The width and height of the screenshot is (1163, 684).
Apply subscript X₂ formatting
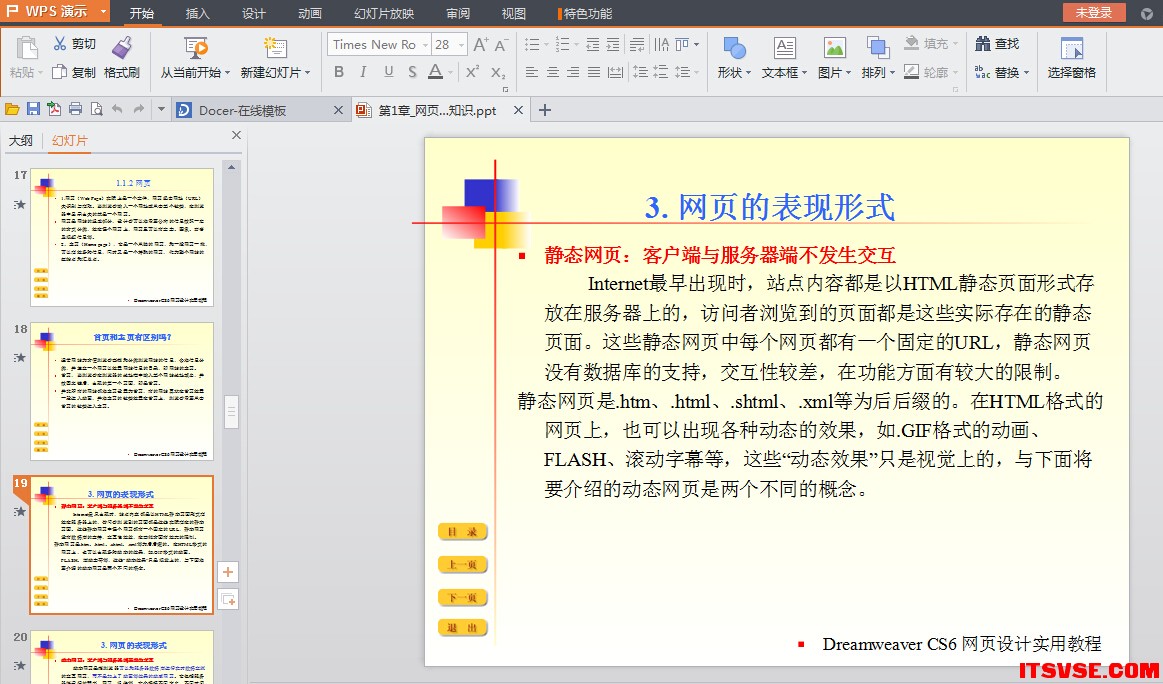[x=498, y=72]
